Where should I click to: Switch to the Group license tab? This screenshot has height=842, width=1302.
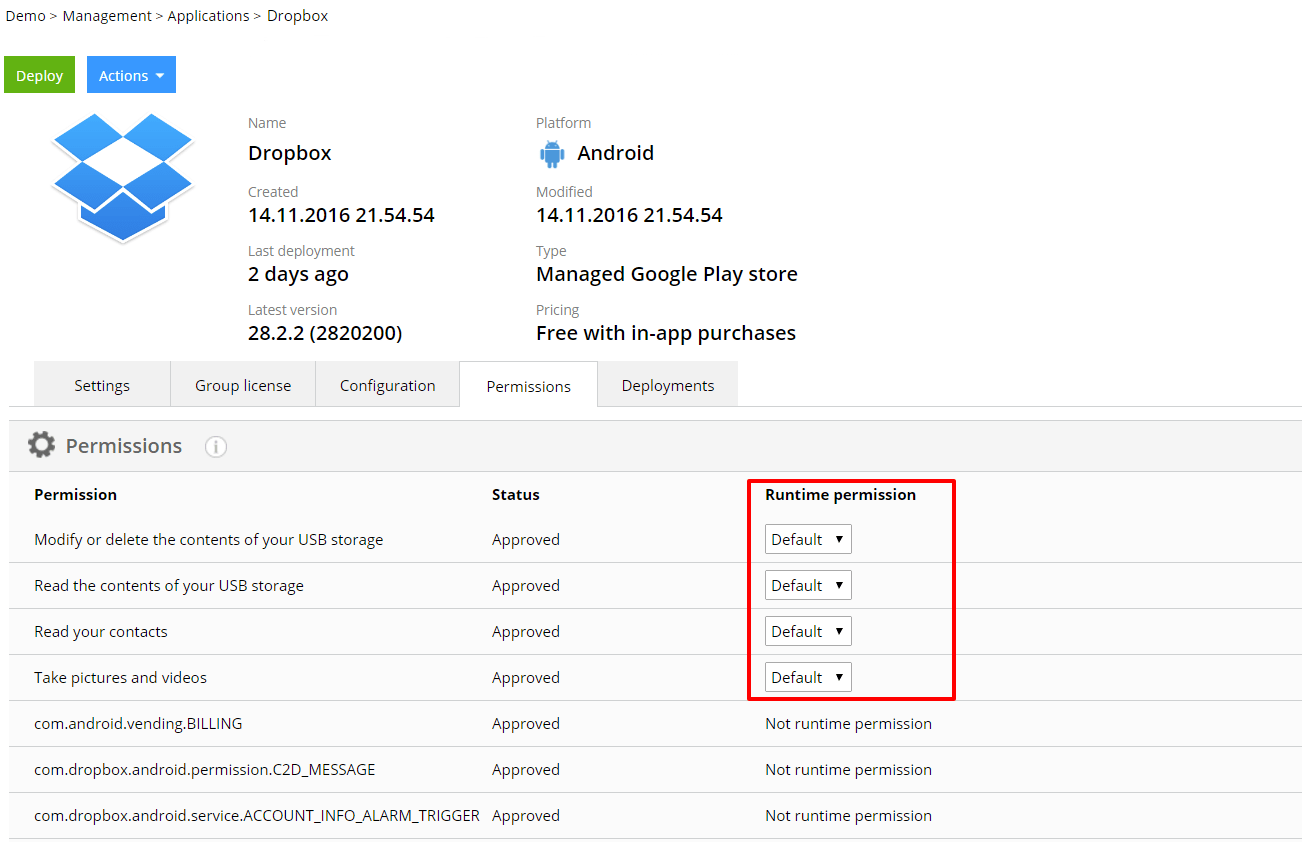[243, 385]
